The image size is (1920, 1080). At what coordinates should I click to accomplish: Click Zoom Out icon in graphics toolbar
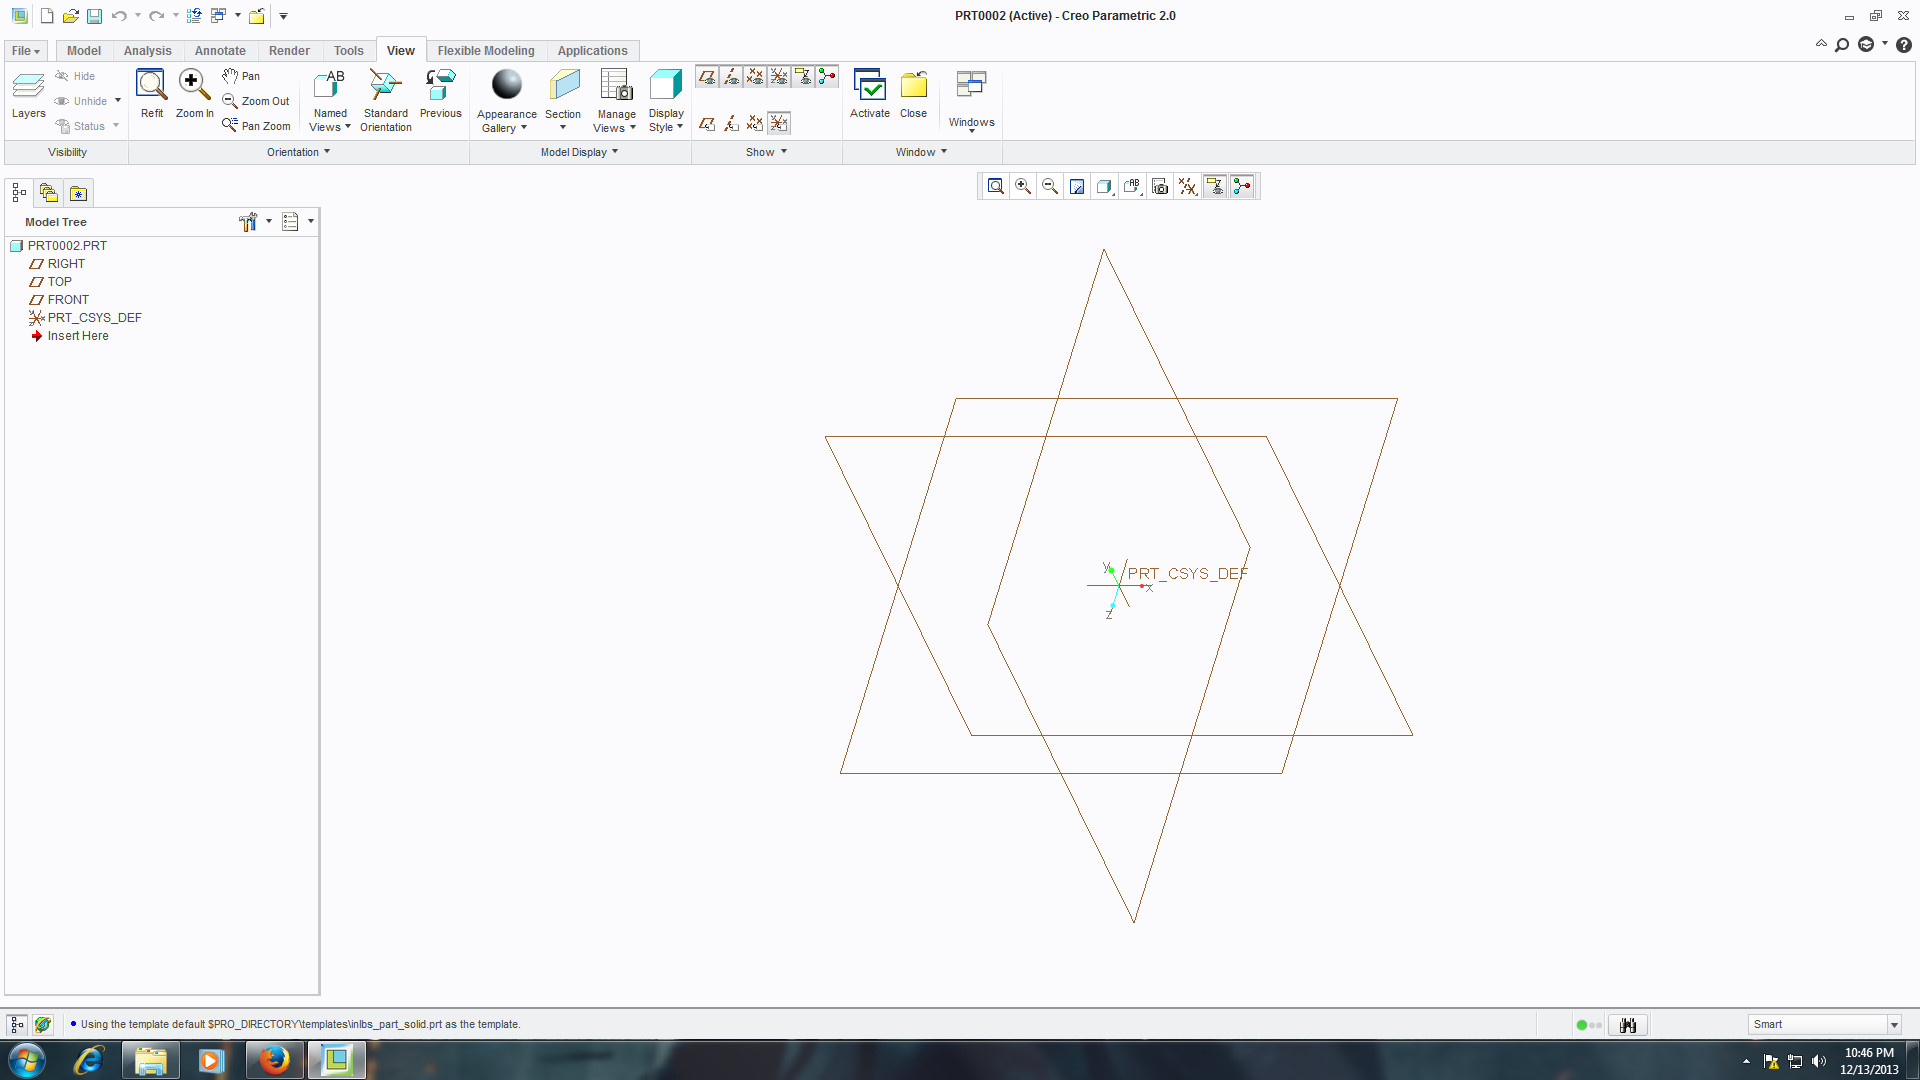click(x=1050, y=187)
